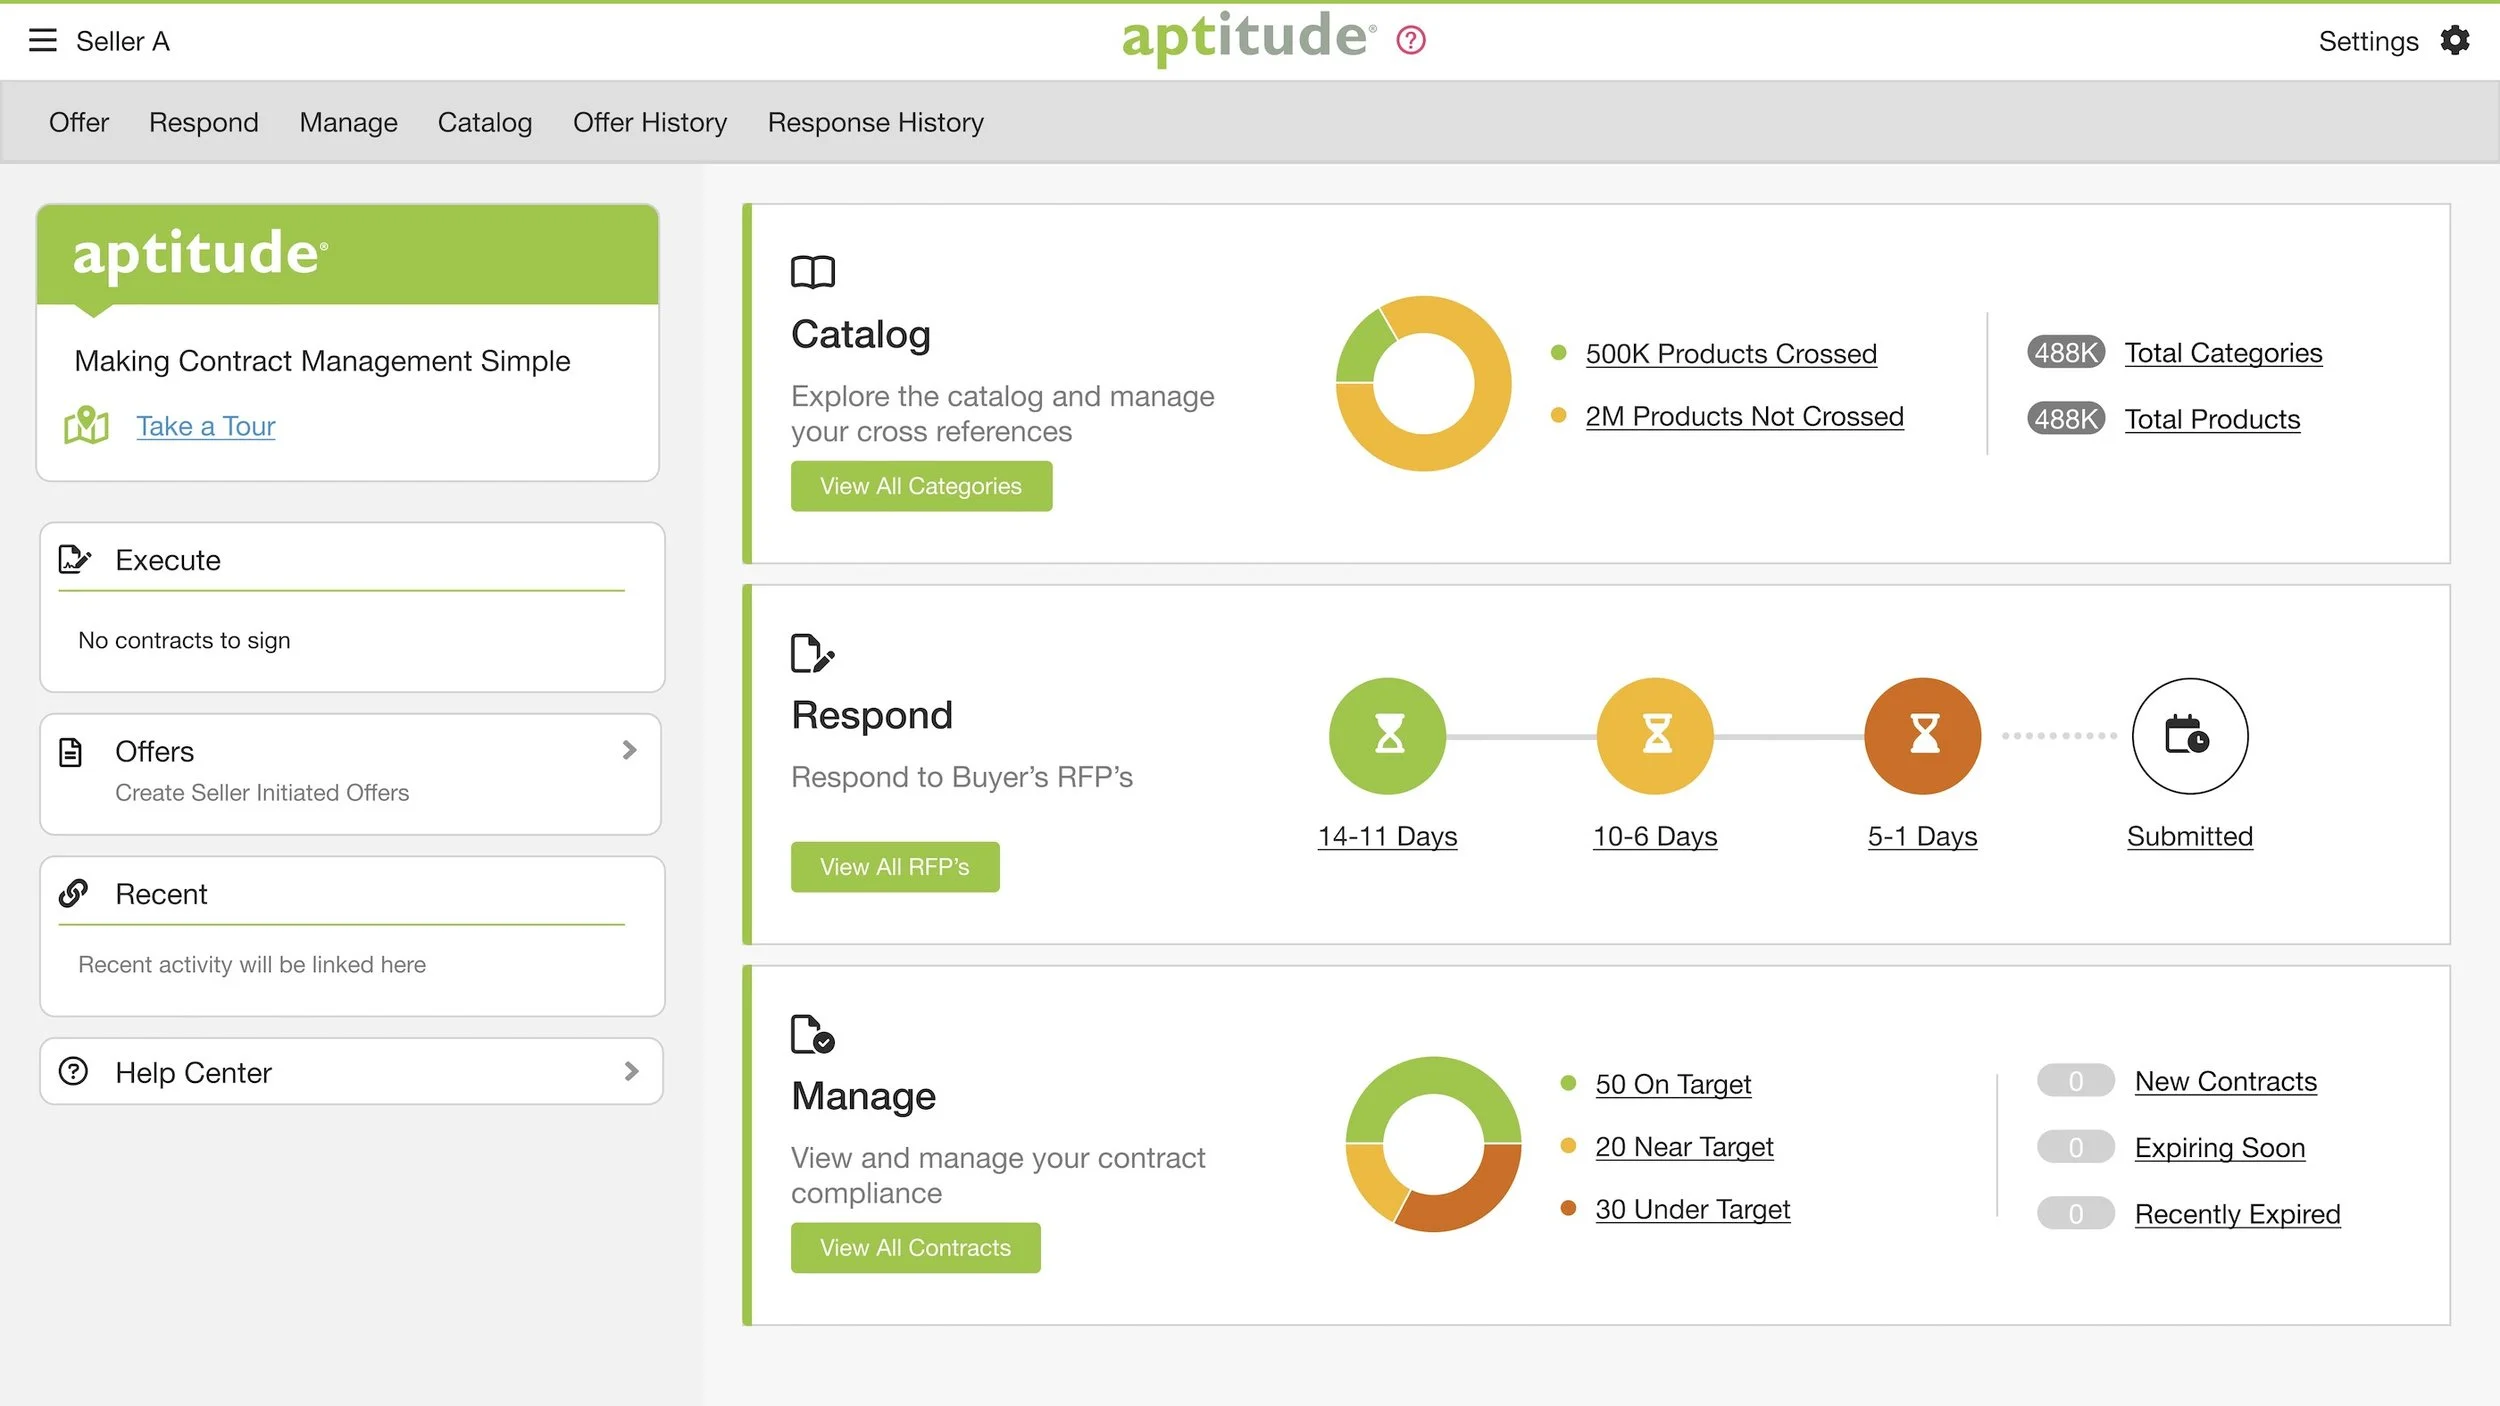Click the Recent link chain icon
2500x1406 pixels.
73,893
